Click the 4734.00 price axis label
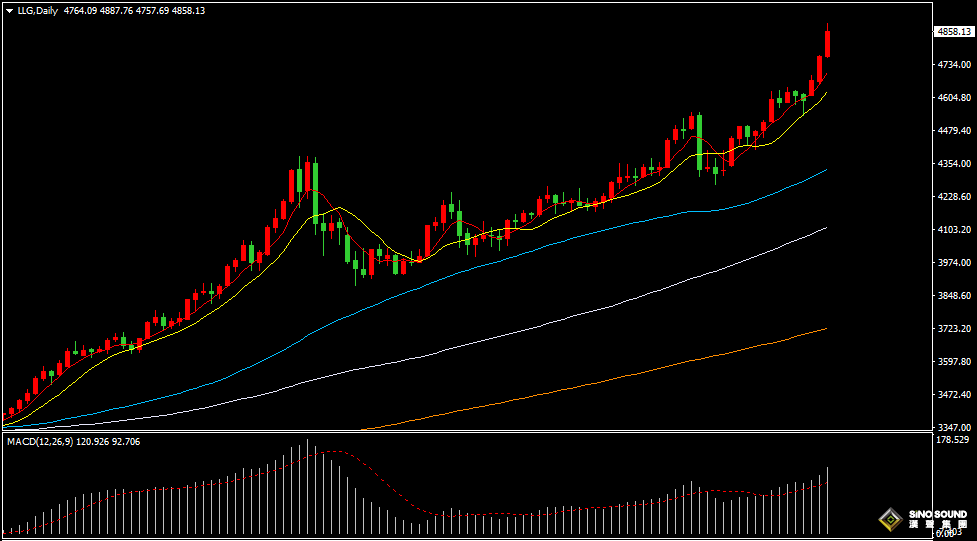The image size is (977, 541). (x=954, y=65)
